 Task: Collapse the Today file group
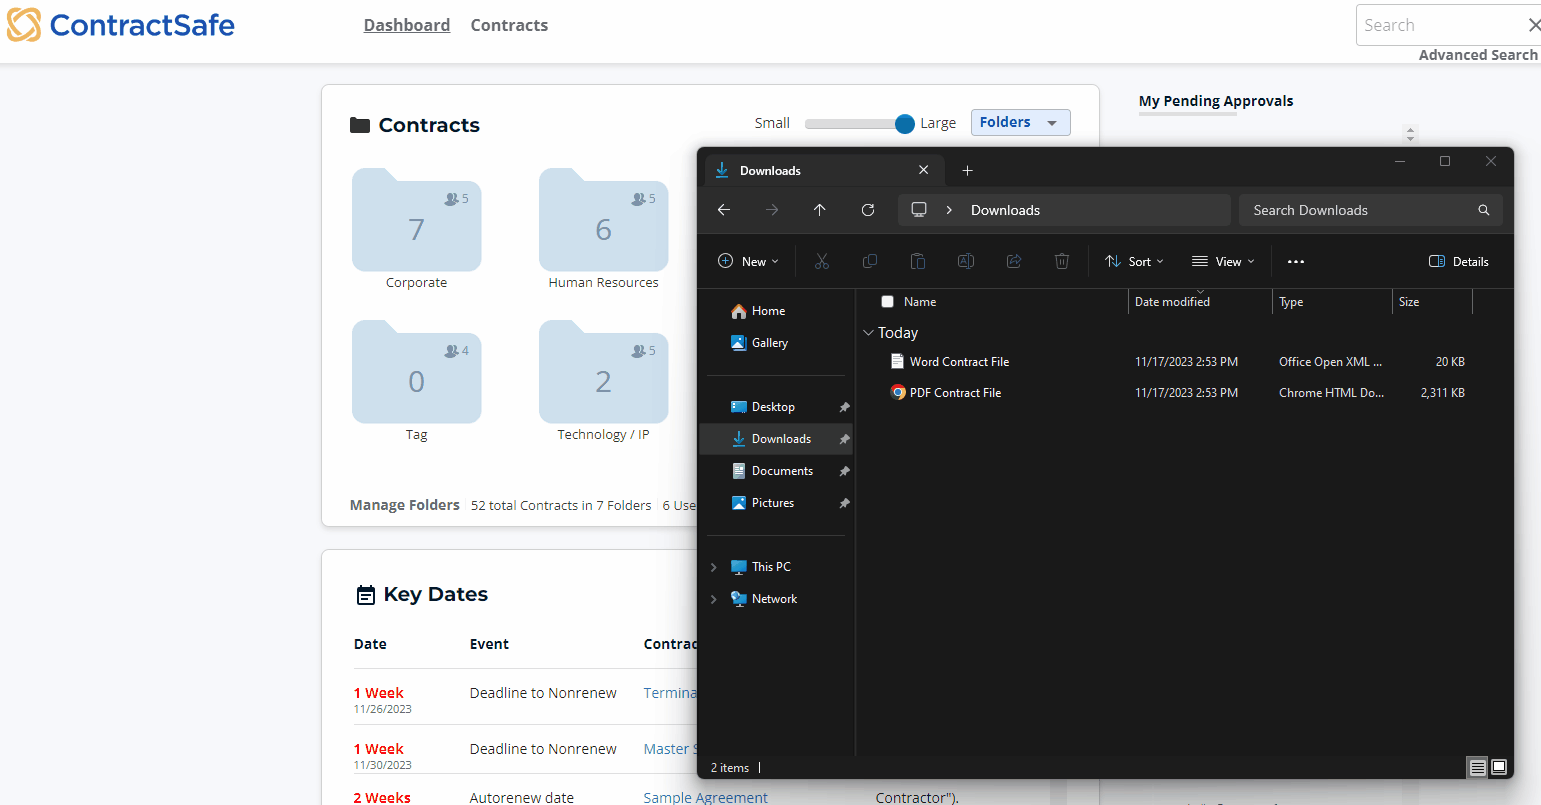tap(867, 333)
